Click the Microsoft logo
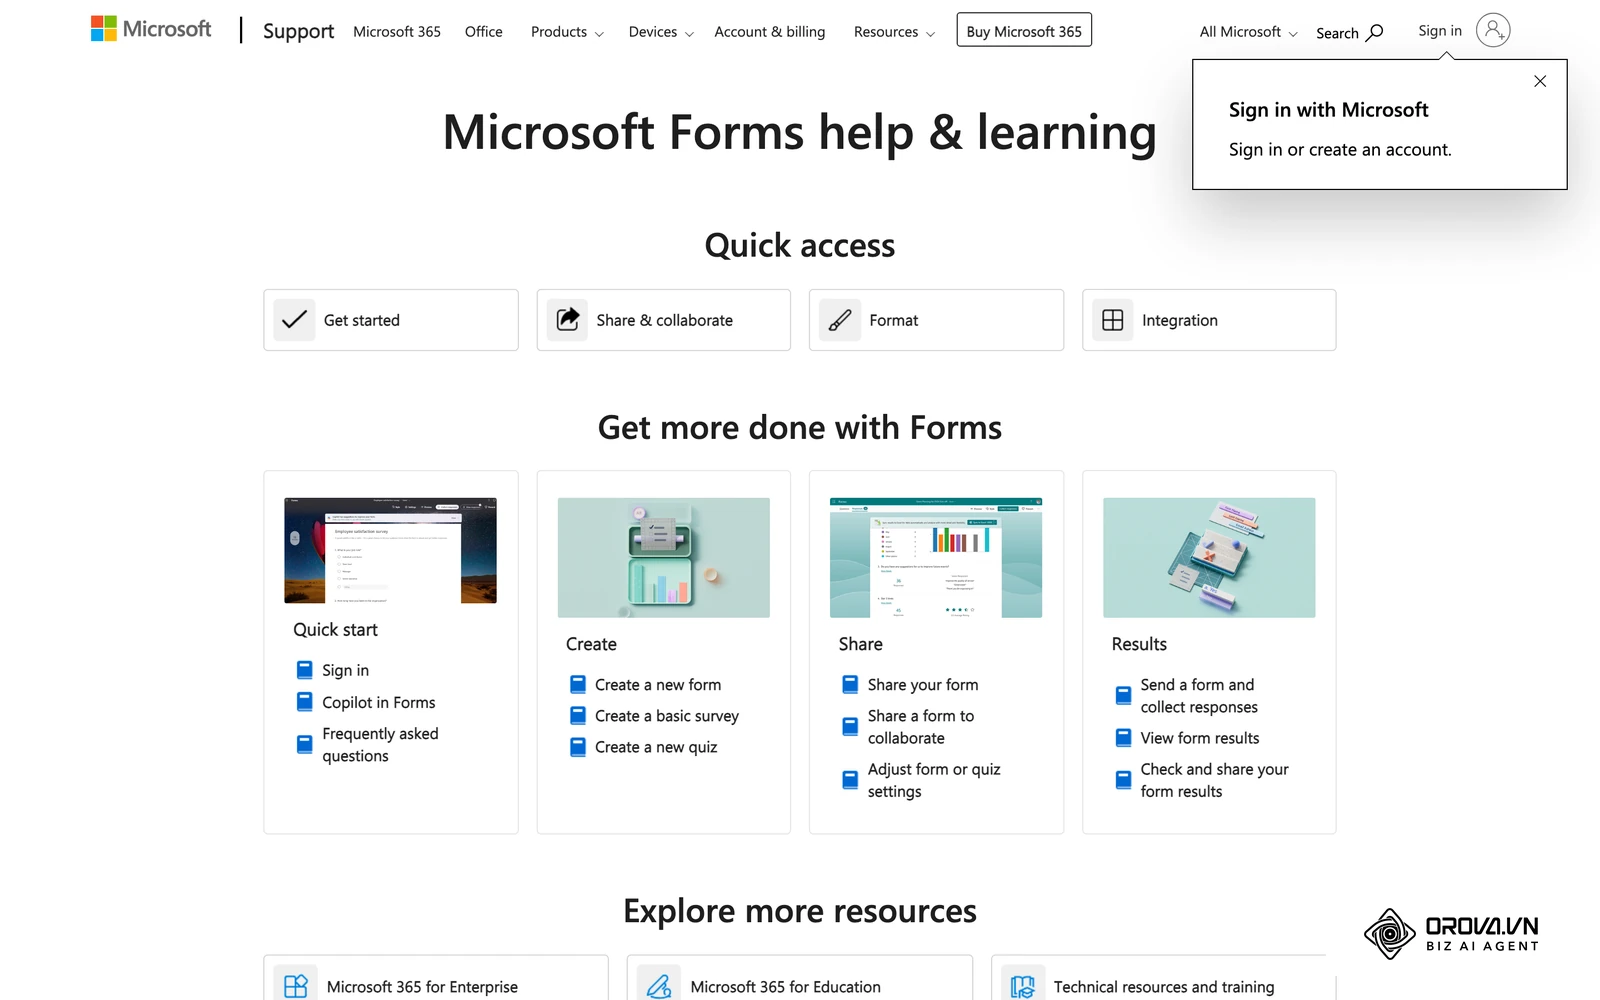Image resolution: width=1600 pixels, height=1000 pixels. click(x=151, y=29)
